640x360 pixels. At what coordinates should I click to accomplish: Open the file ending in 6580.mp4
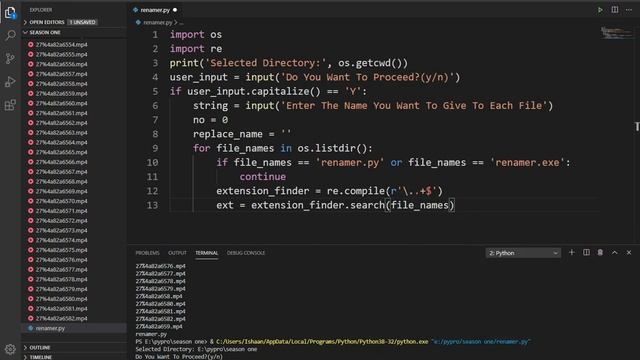(62, 299)
